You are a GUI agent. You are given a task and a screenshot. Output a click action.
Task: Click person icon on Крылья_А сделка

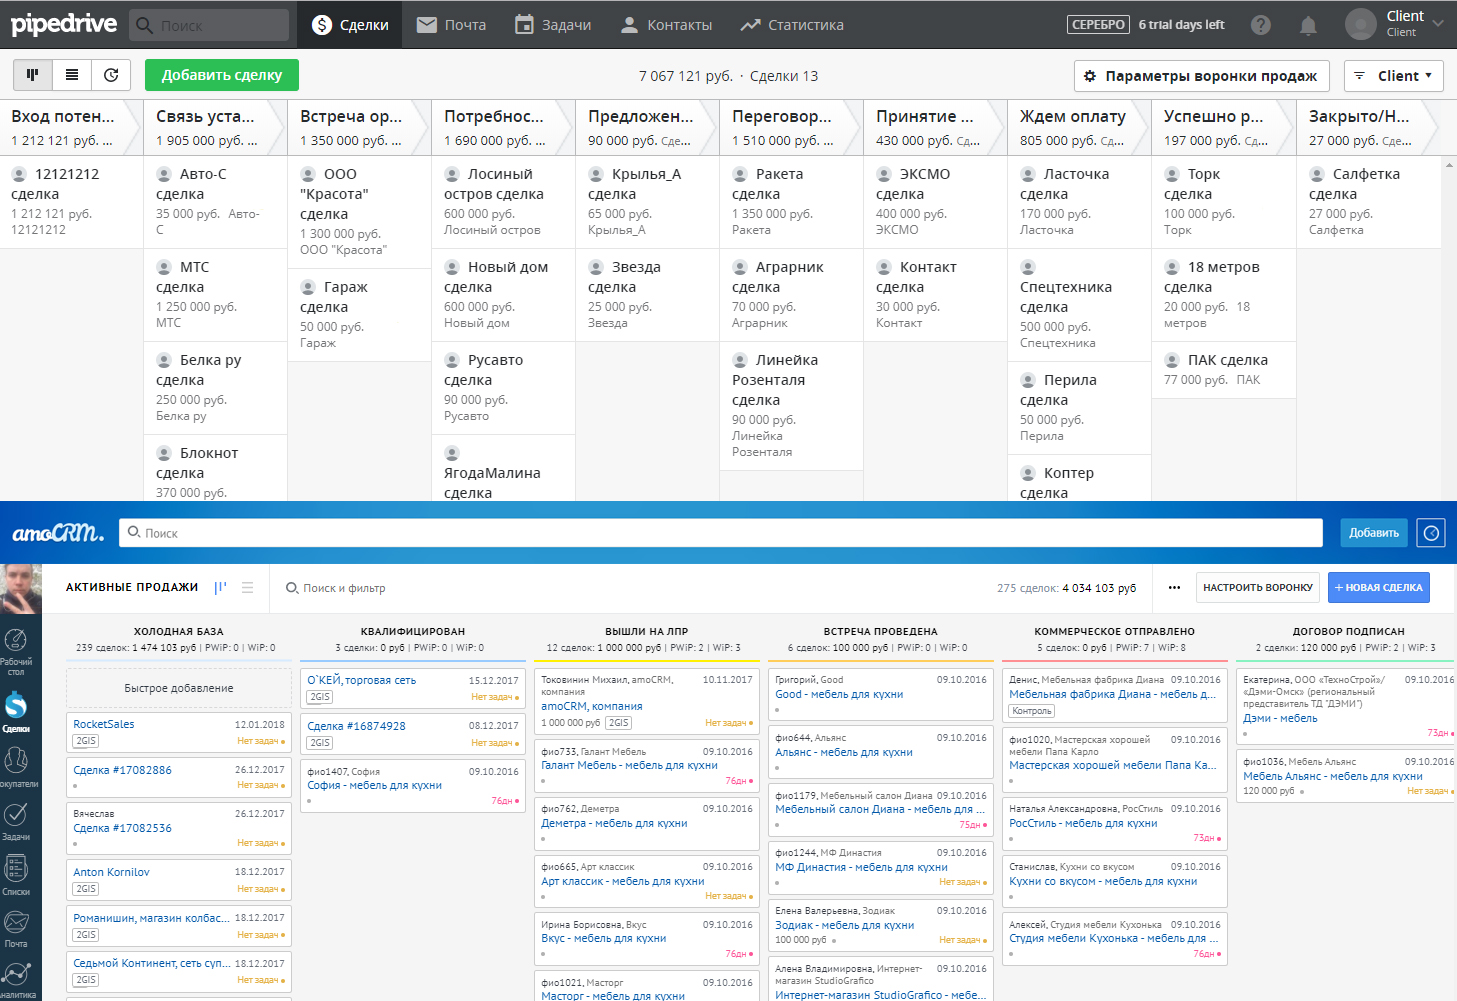point(596,174)
